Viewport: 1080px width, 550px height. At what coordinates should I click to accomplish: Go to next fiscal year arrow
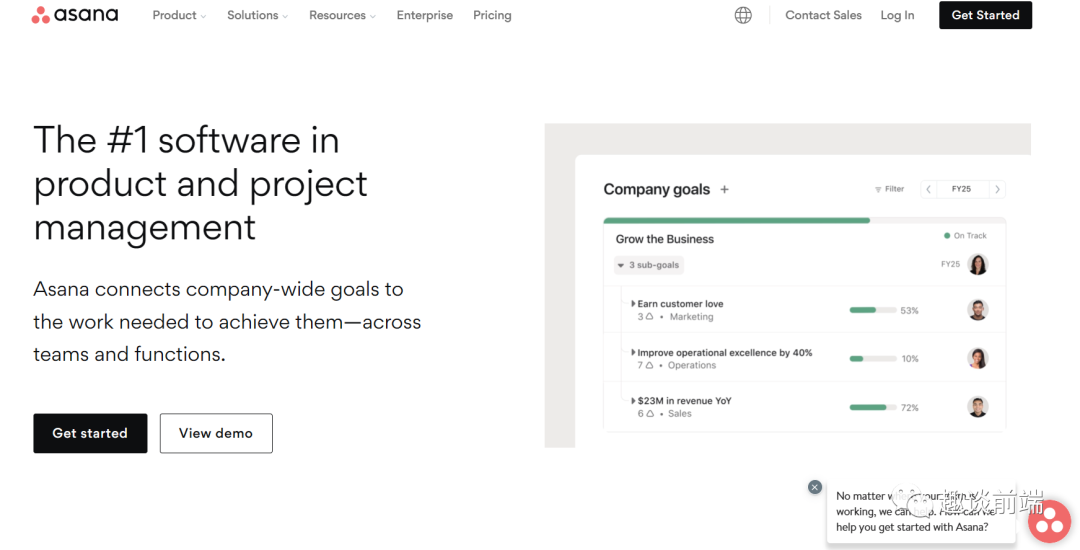point(997,189)
